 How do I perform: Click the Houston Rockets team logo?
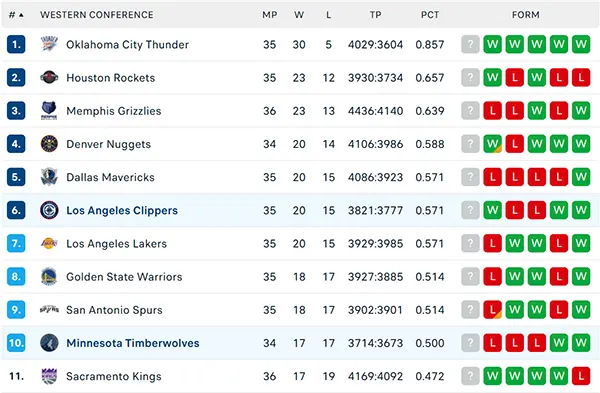49,77
